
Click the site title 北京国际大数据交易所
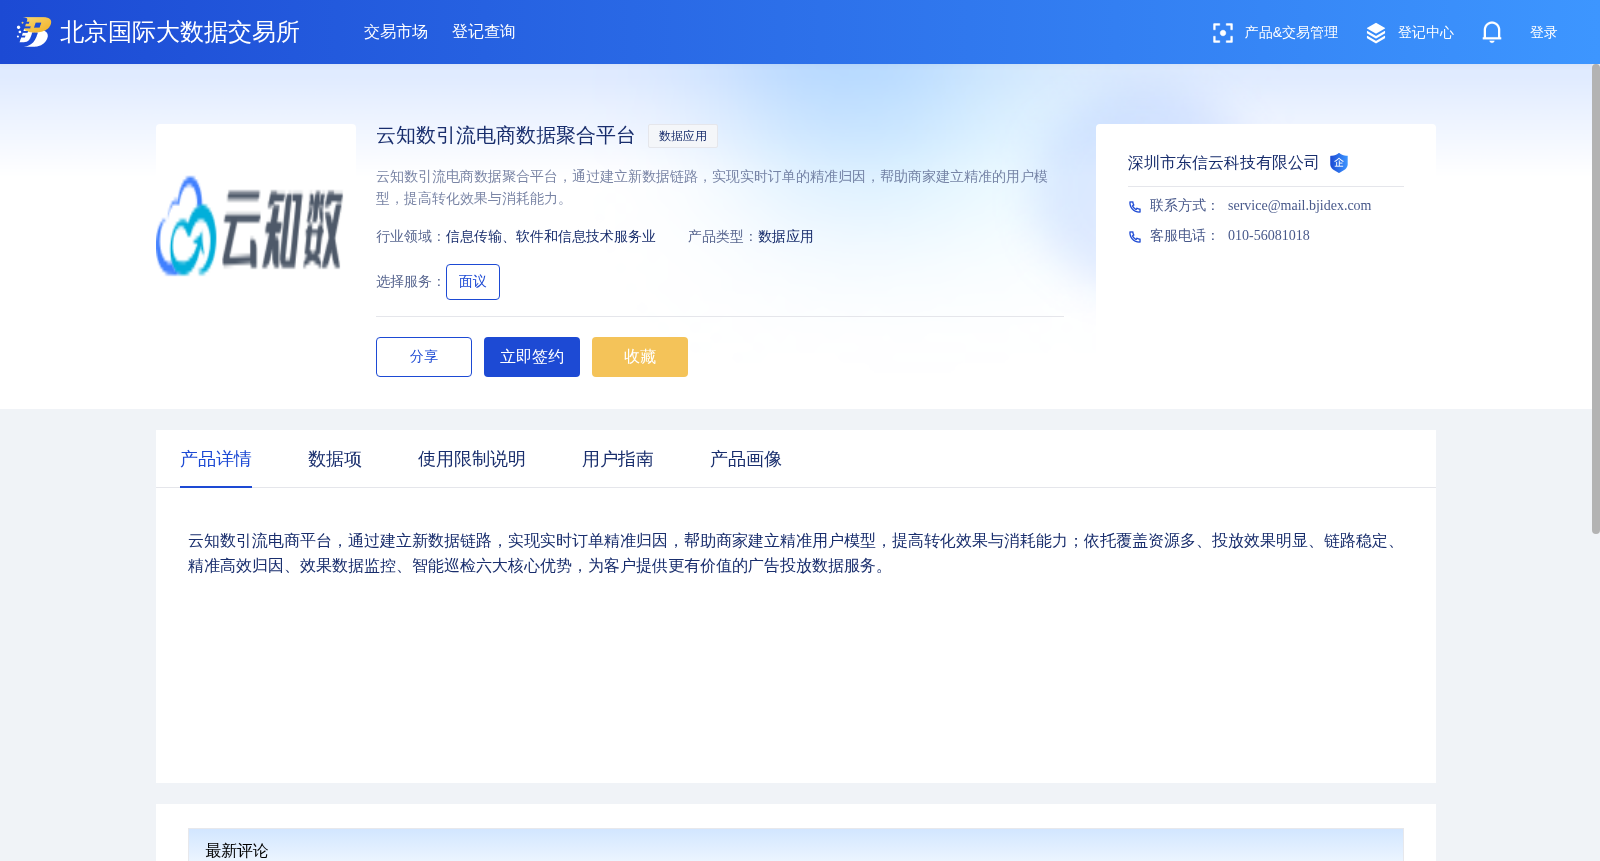(180, 32)
